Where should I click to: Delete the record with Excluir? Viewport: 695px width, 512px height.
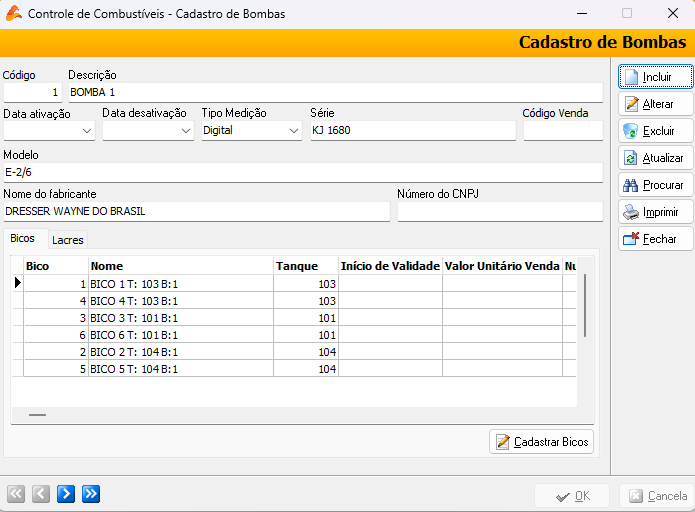(x=656, y=131)
